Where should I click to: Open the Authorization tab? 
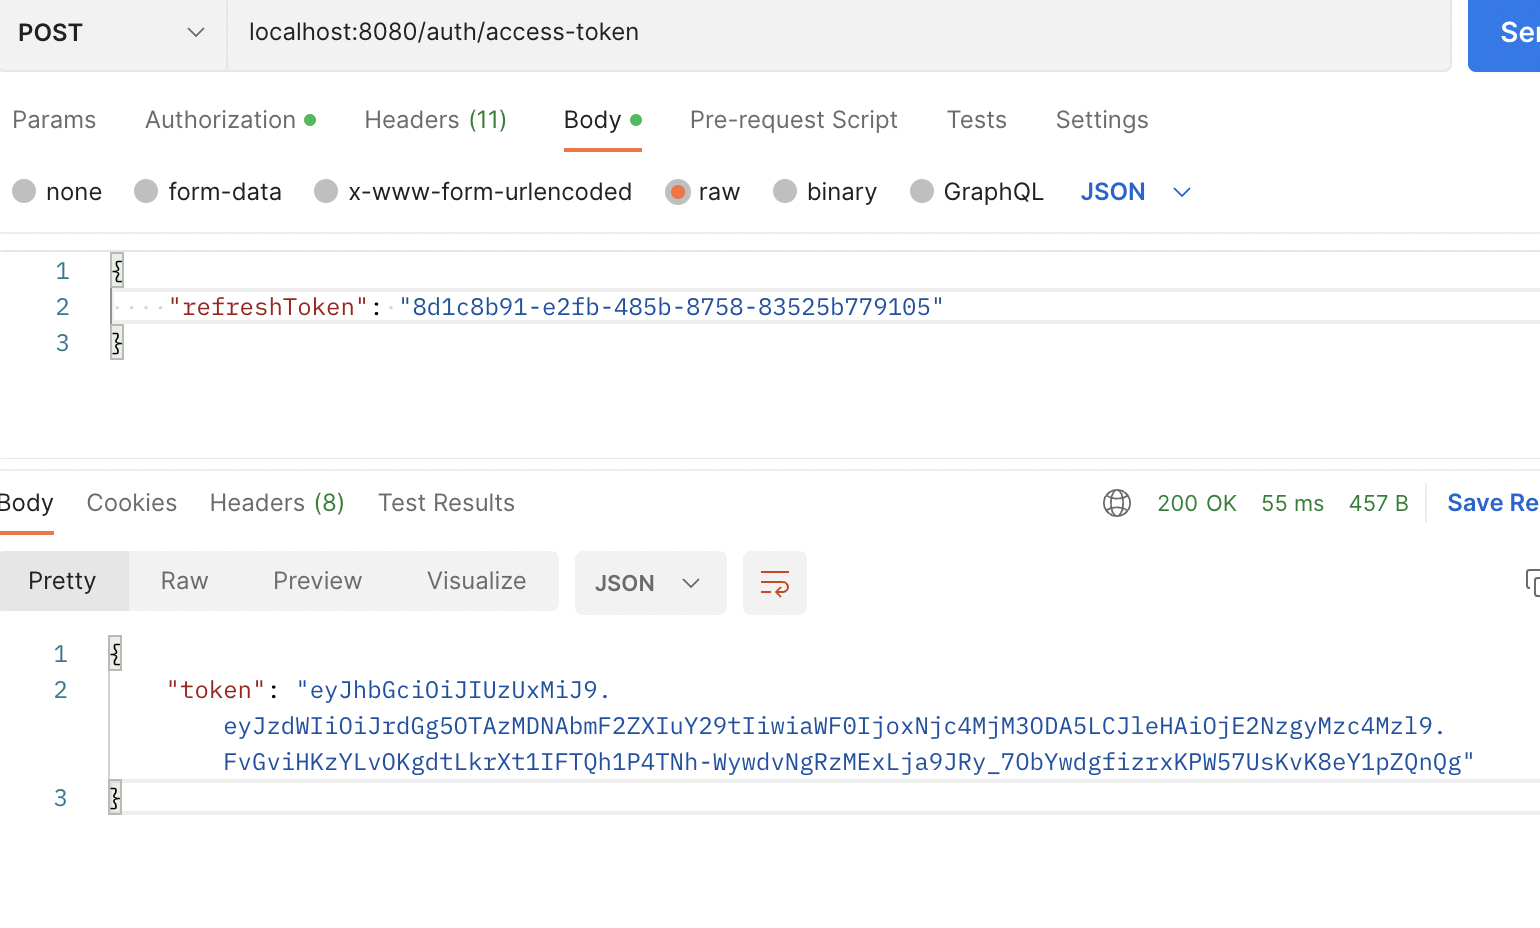point(230,120)
